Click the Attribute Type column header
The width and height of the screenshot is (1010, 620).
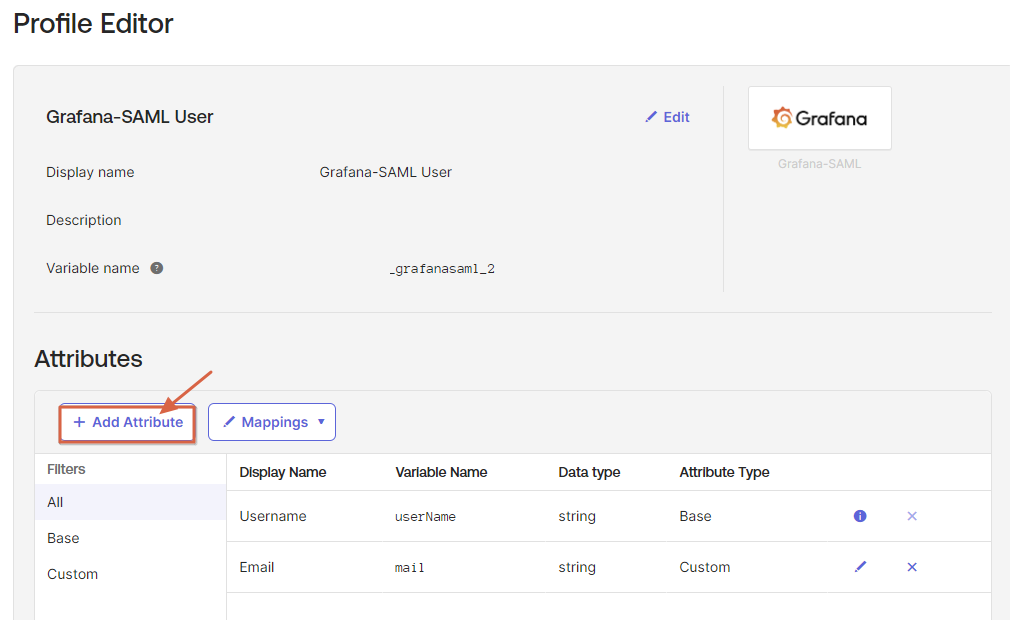[x=724, y=472]
